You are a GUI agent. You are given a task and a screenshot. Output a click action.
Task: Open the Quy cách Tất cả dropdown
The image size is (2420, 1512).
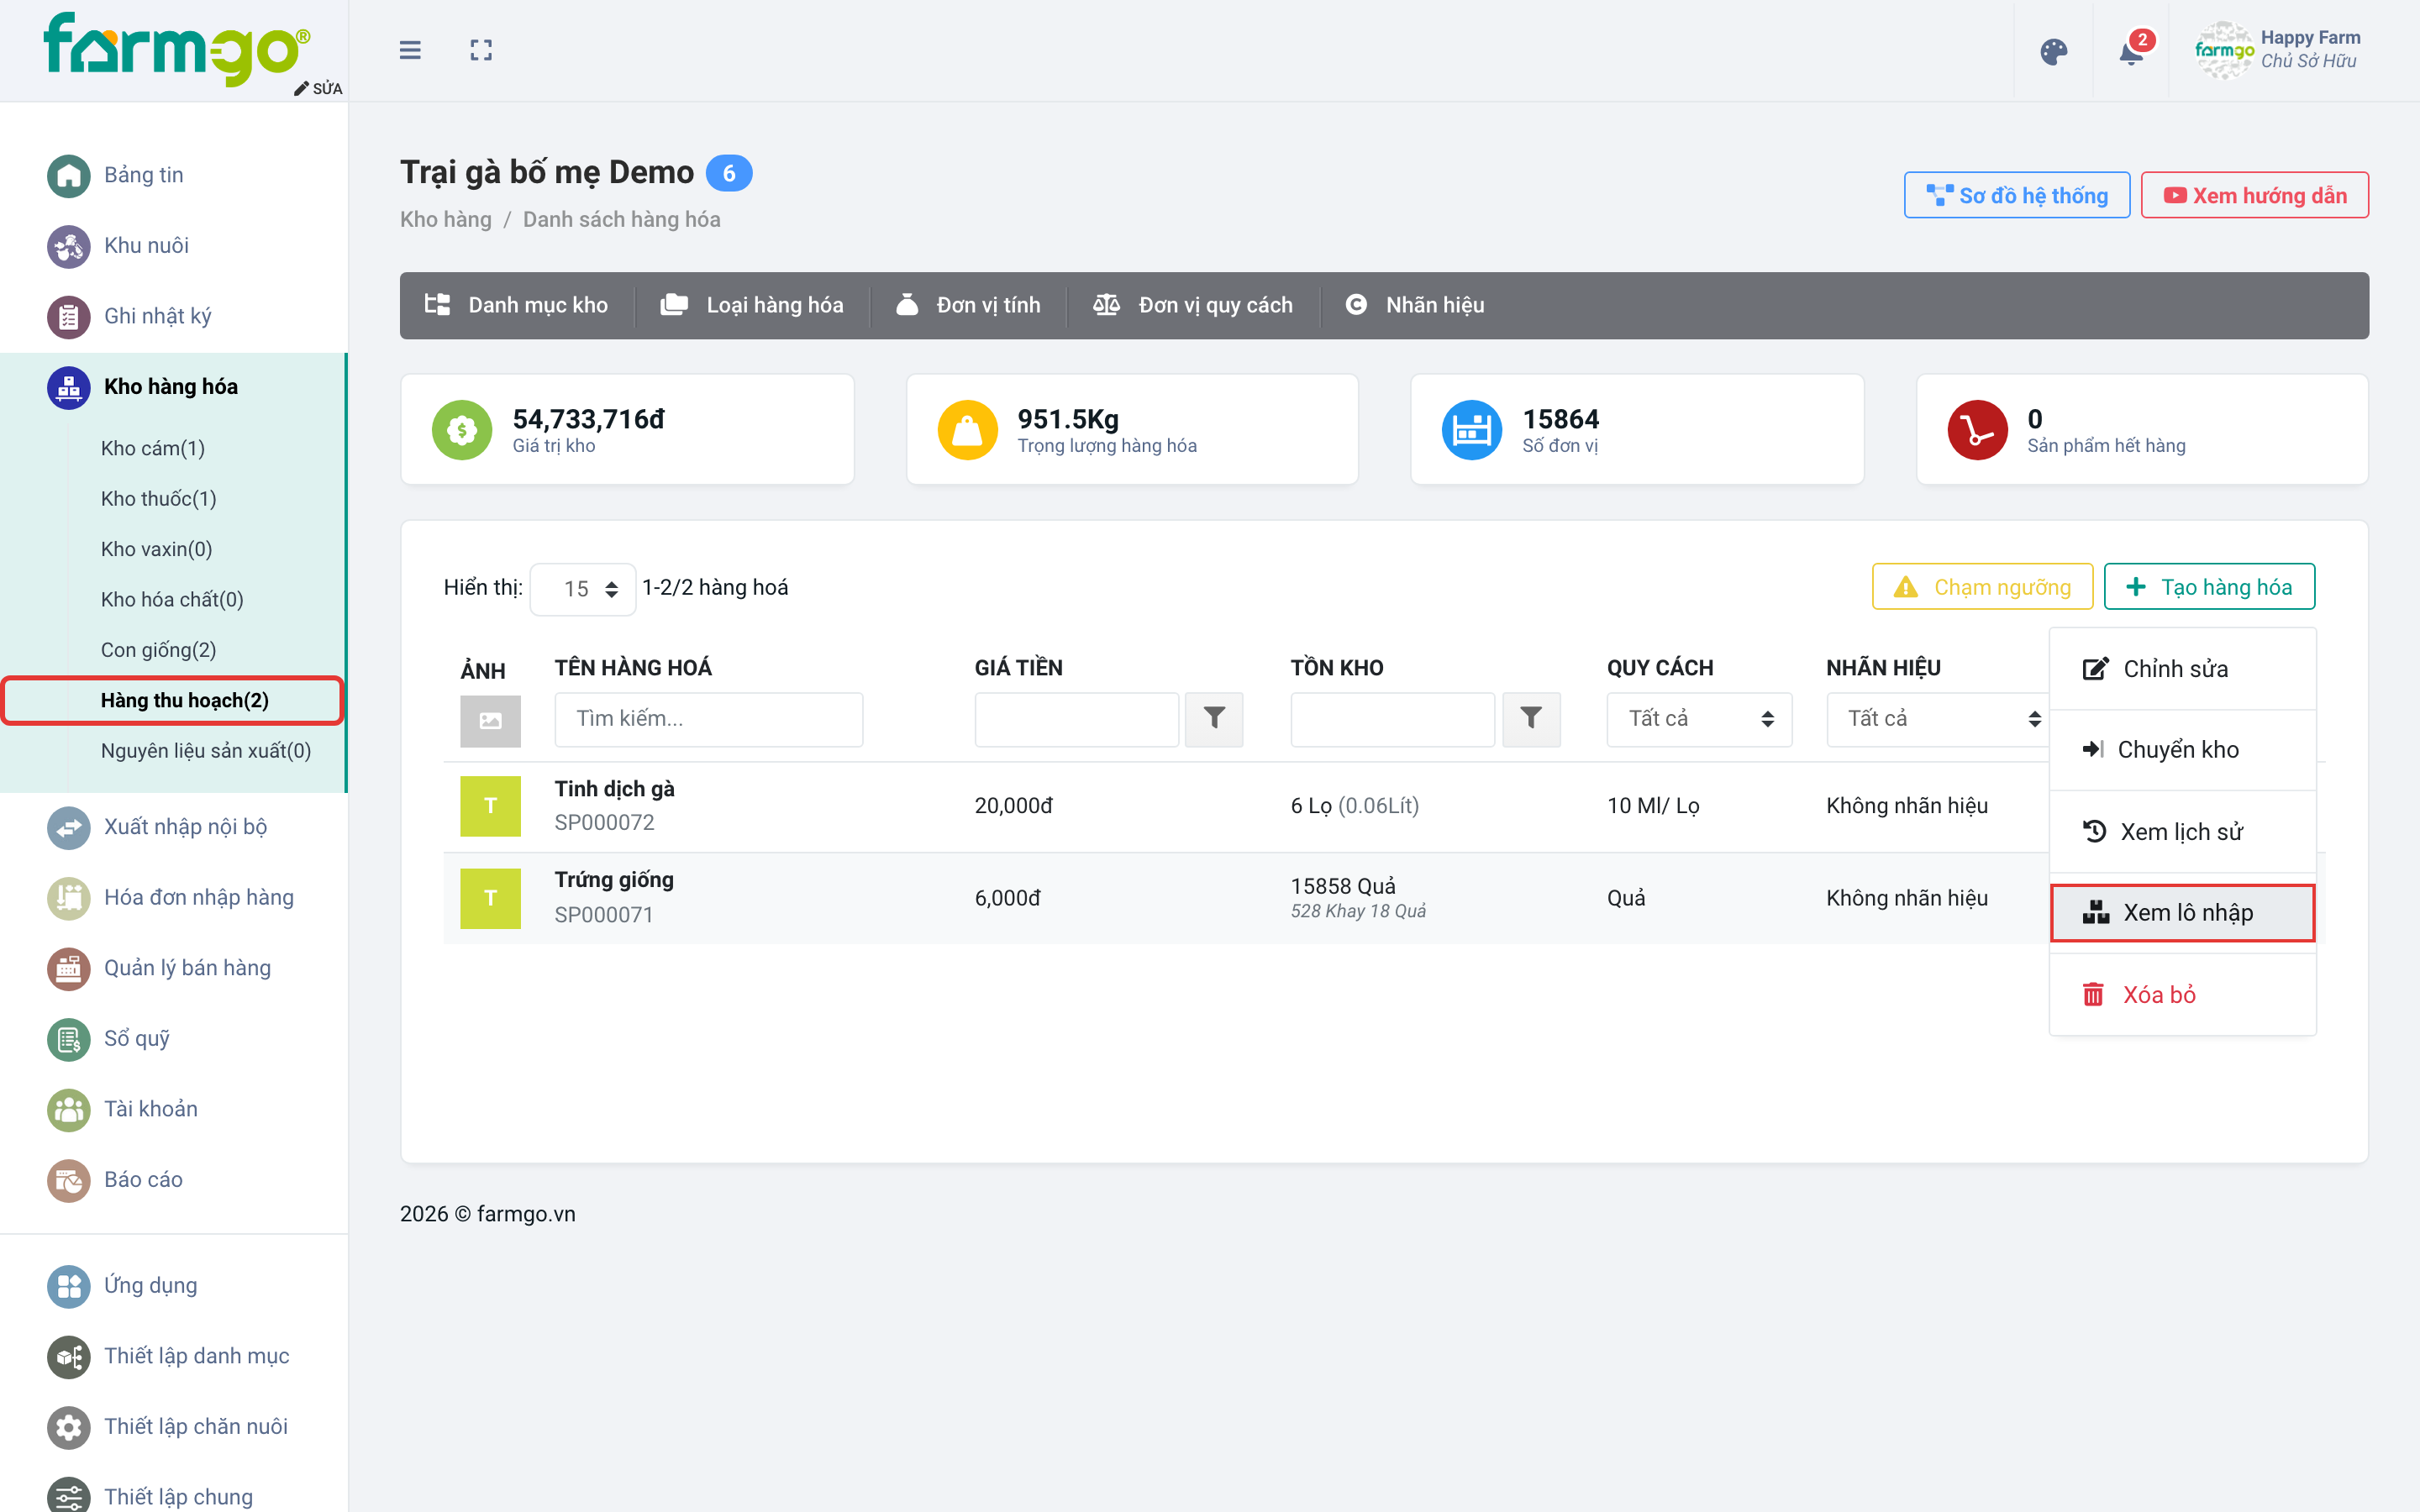(x=1699, y=719)
